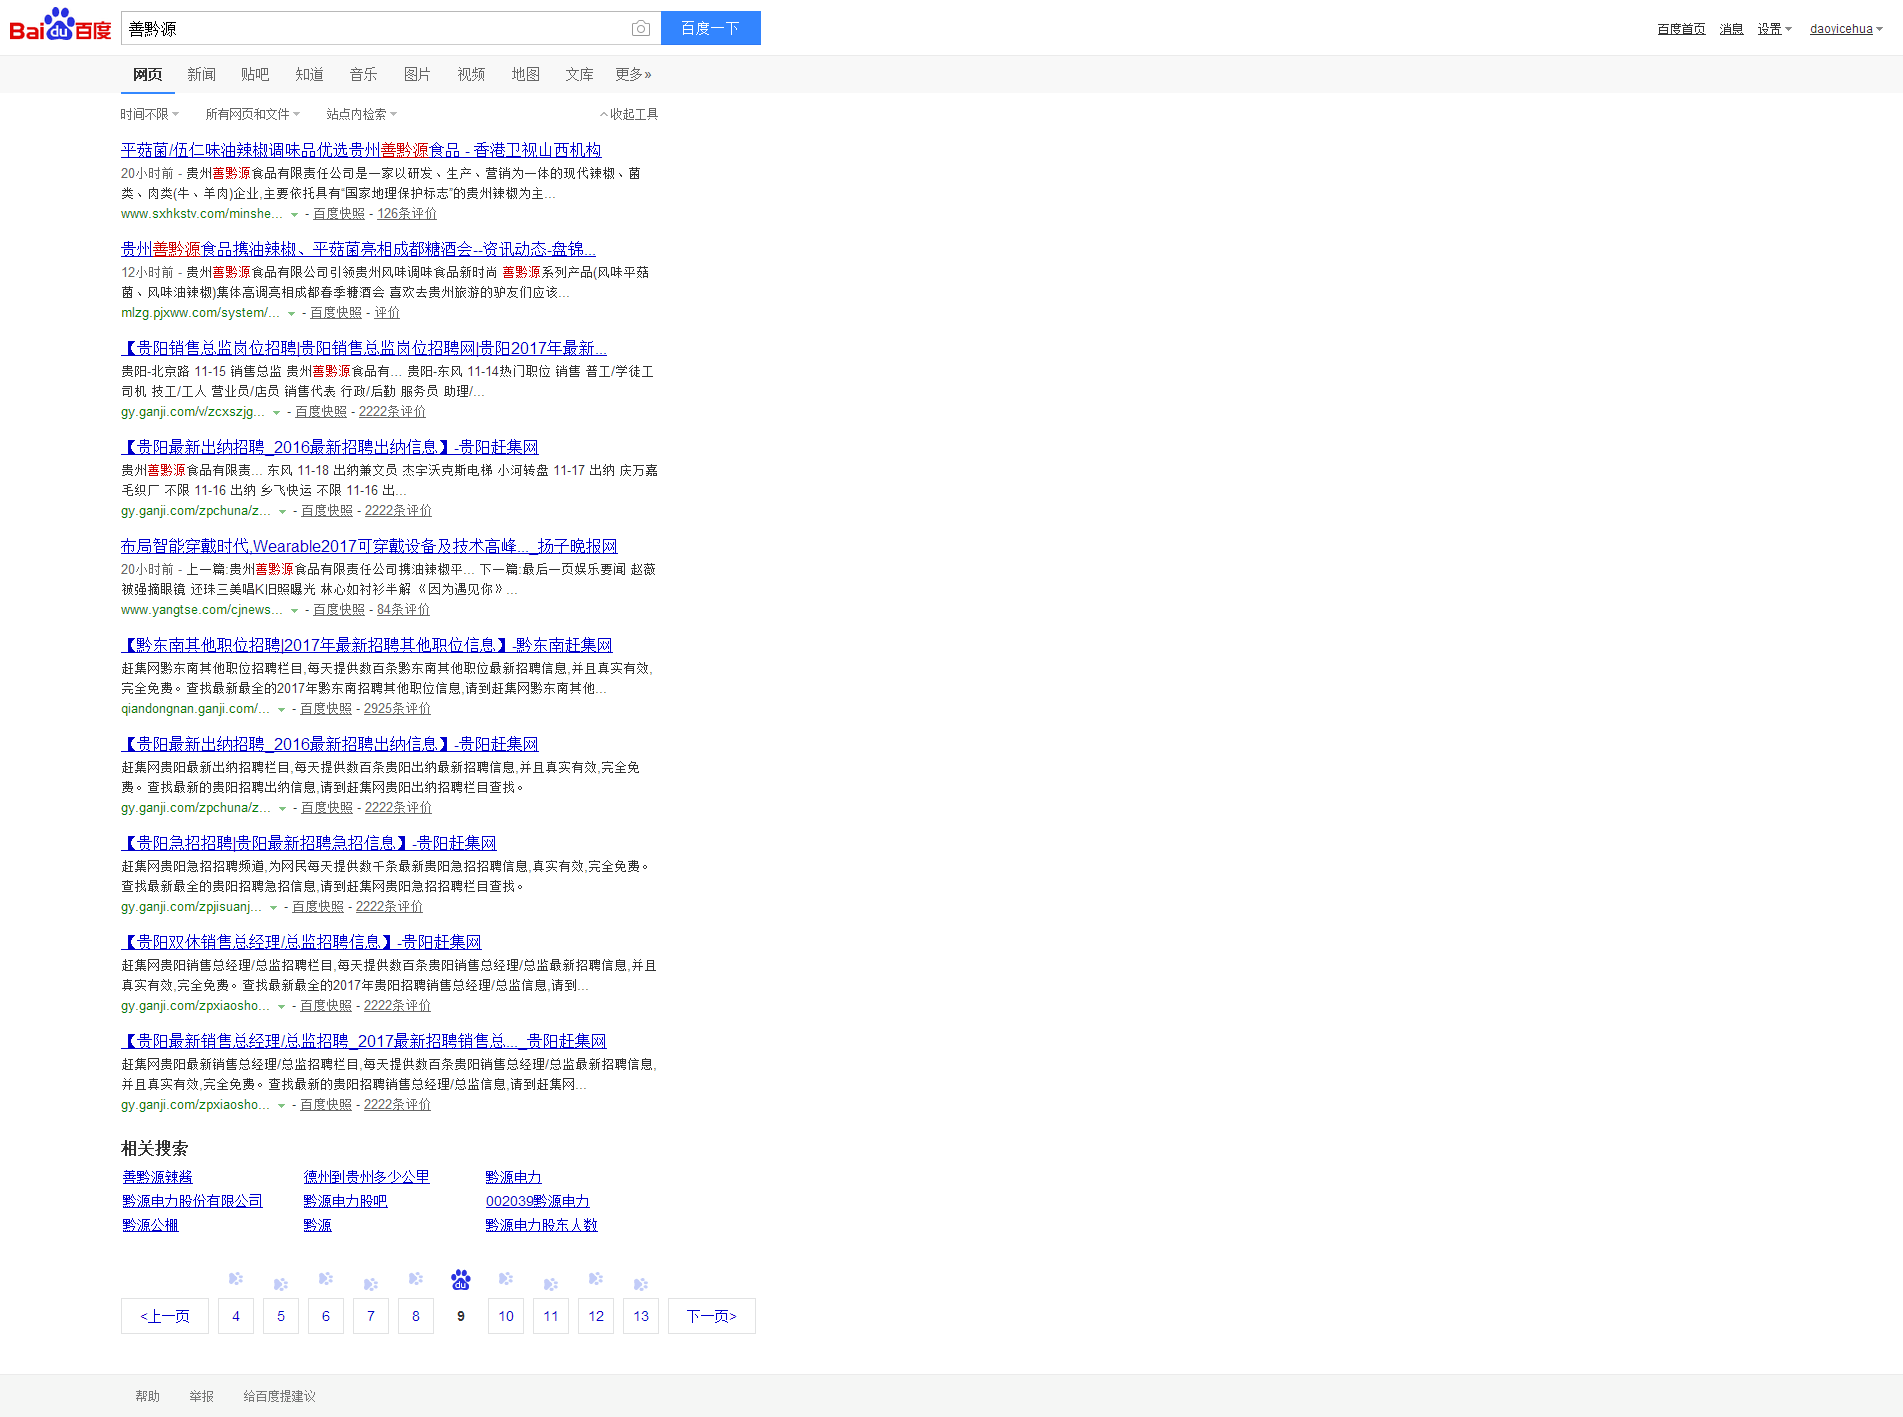Open camera image search icon
The image size is (1903, 1417).
pos(641,28)
